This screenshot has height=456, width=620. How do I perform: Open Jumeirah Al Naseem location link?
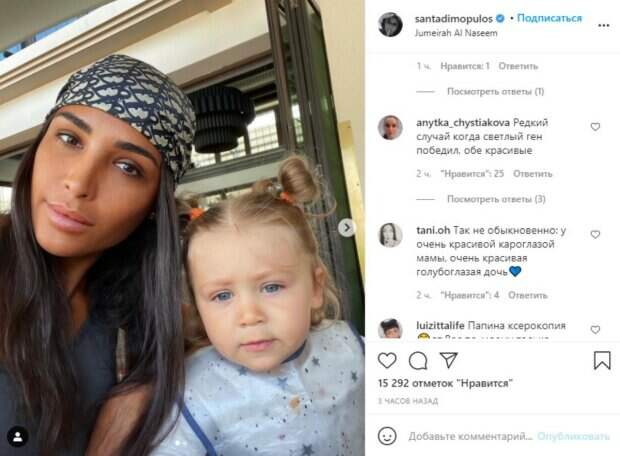coord(456,33)
